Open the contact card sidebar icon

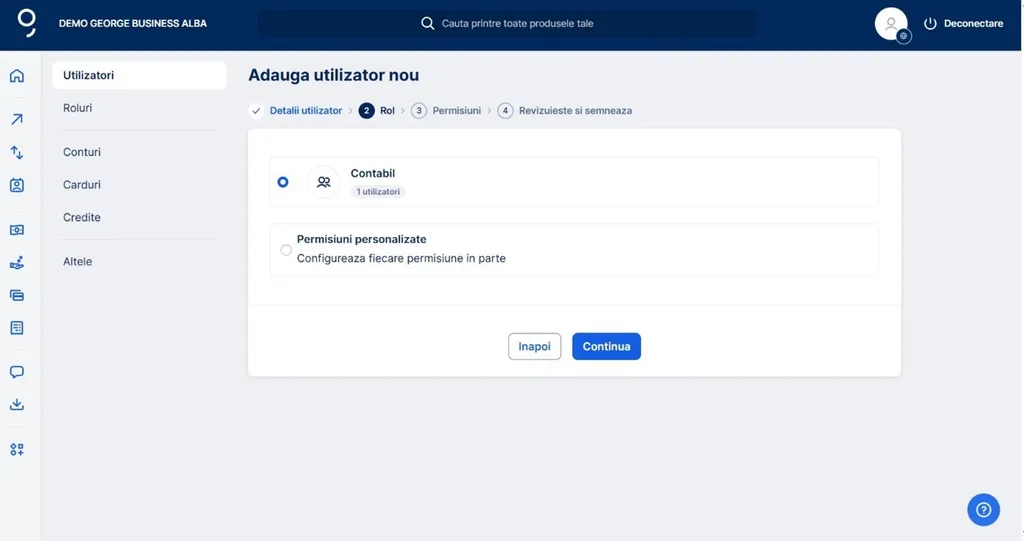click(17, 185)
